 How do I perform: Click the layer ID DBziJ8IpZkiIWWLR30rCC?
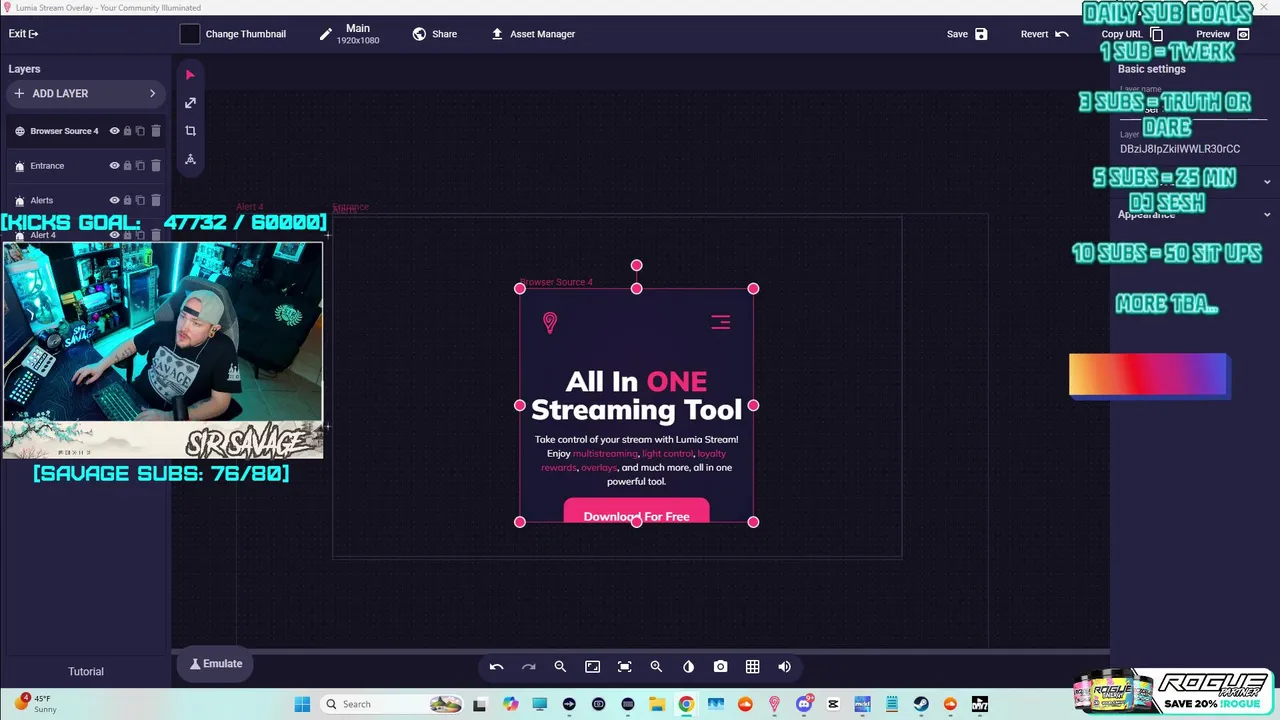1180,149
